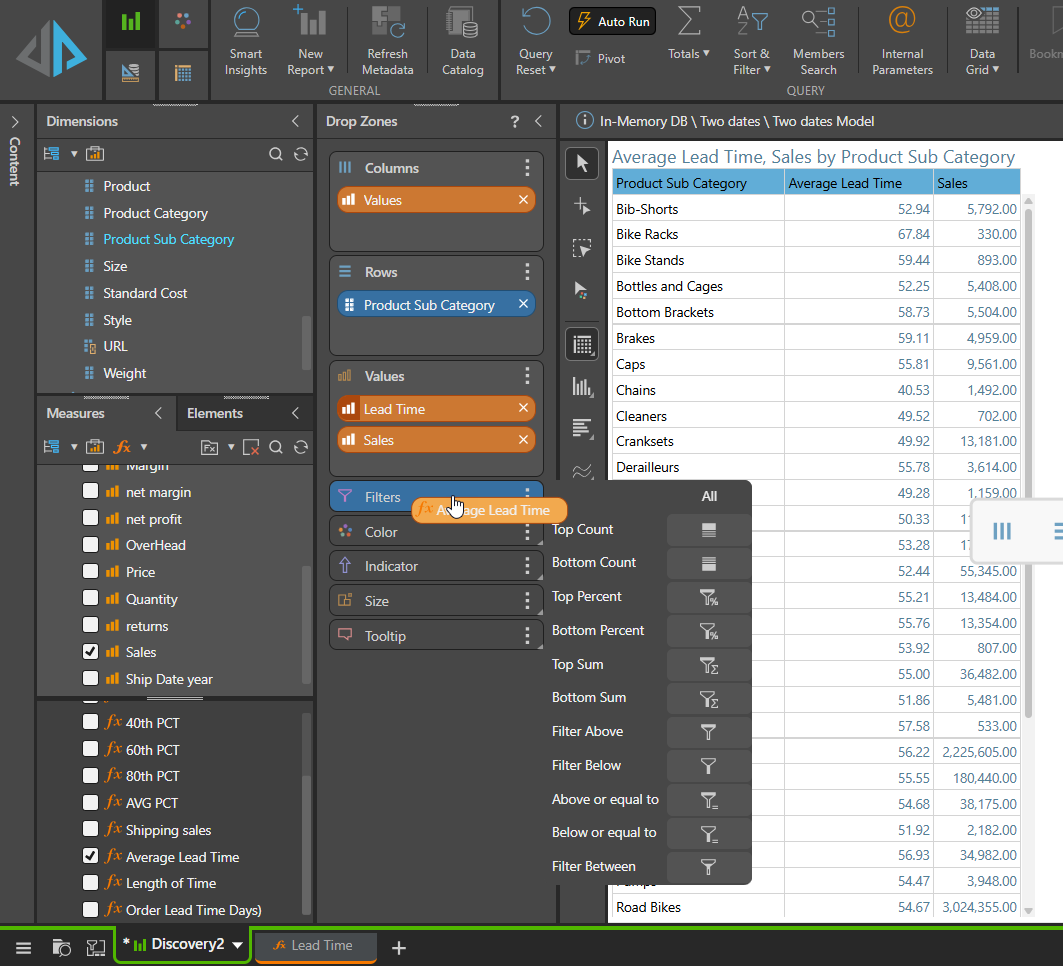The width and height of the screenshot is (1063, 966).
Task: Show query info icon
Action: click(x=584, y=121)
